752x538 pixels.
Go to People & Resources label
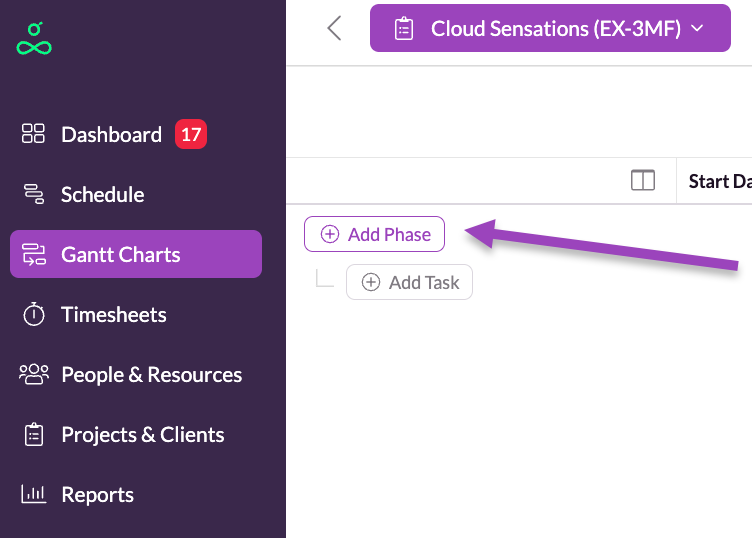[152, 374]
